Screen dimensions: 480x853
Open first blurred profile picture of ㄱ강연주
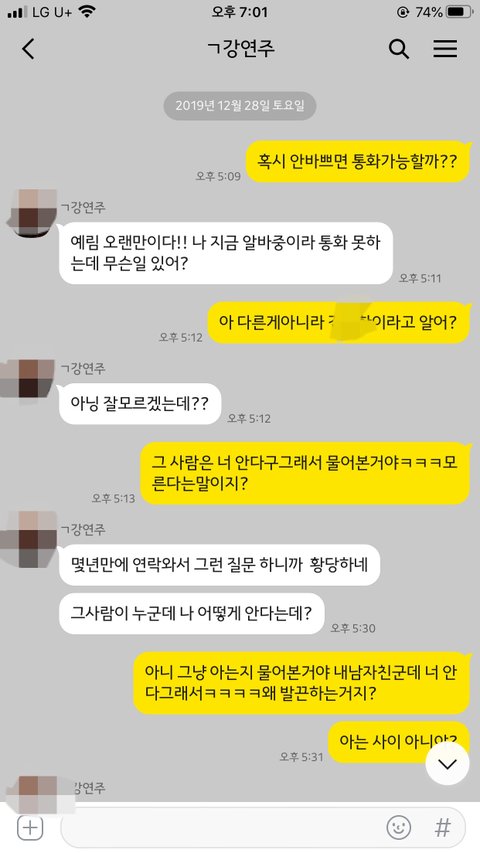pos(32,213)
